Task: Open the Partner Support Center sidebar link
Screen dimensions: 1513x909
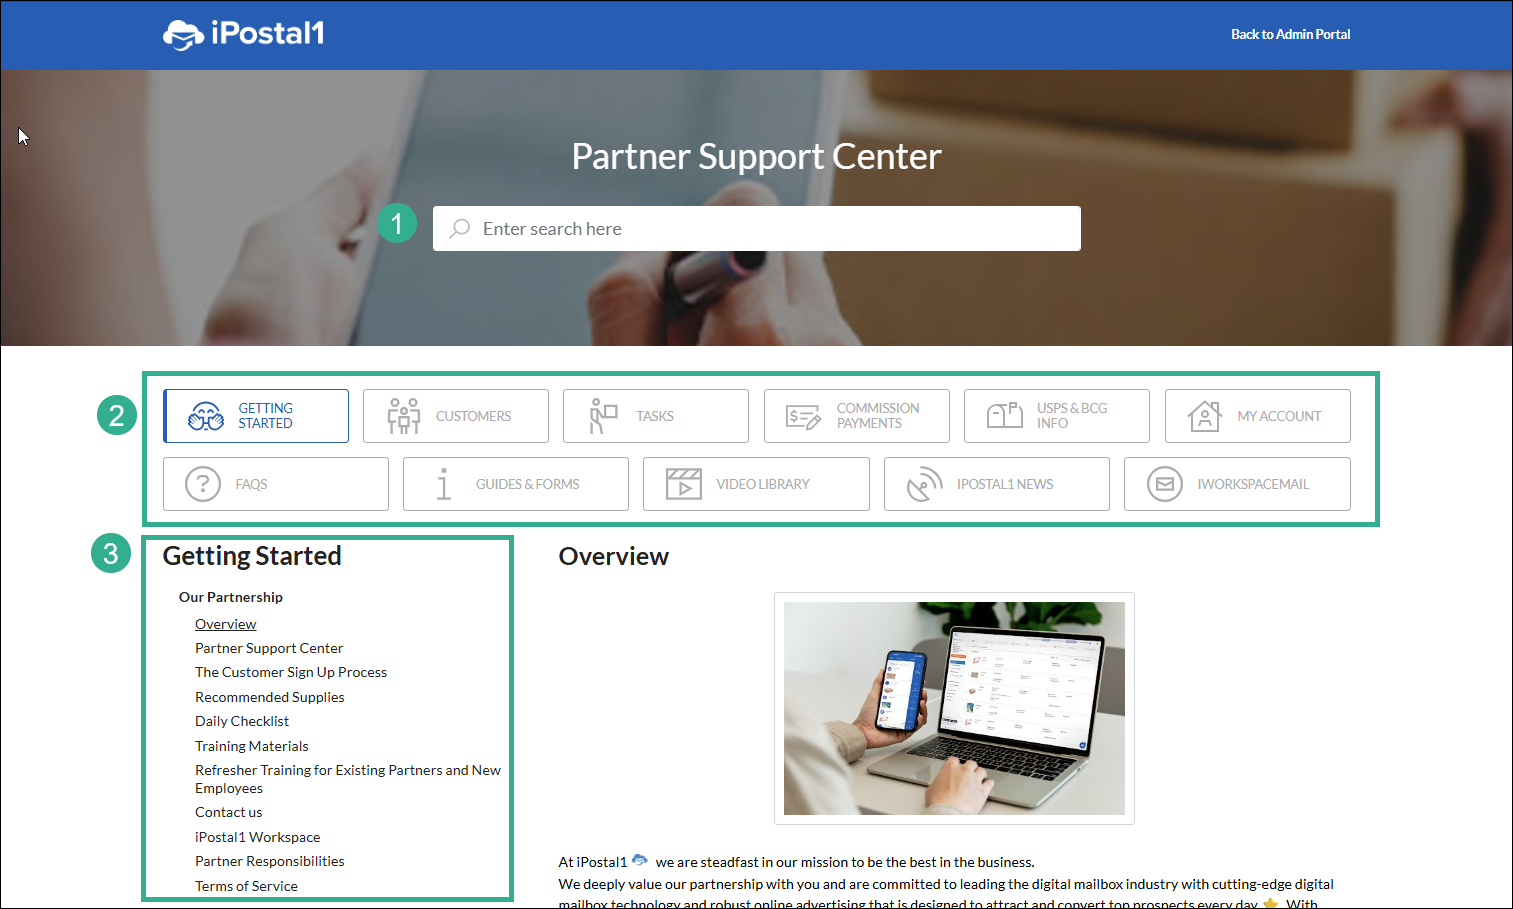Action: tap(269, 648)
